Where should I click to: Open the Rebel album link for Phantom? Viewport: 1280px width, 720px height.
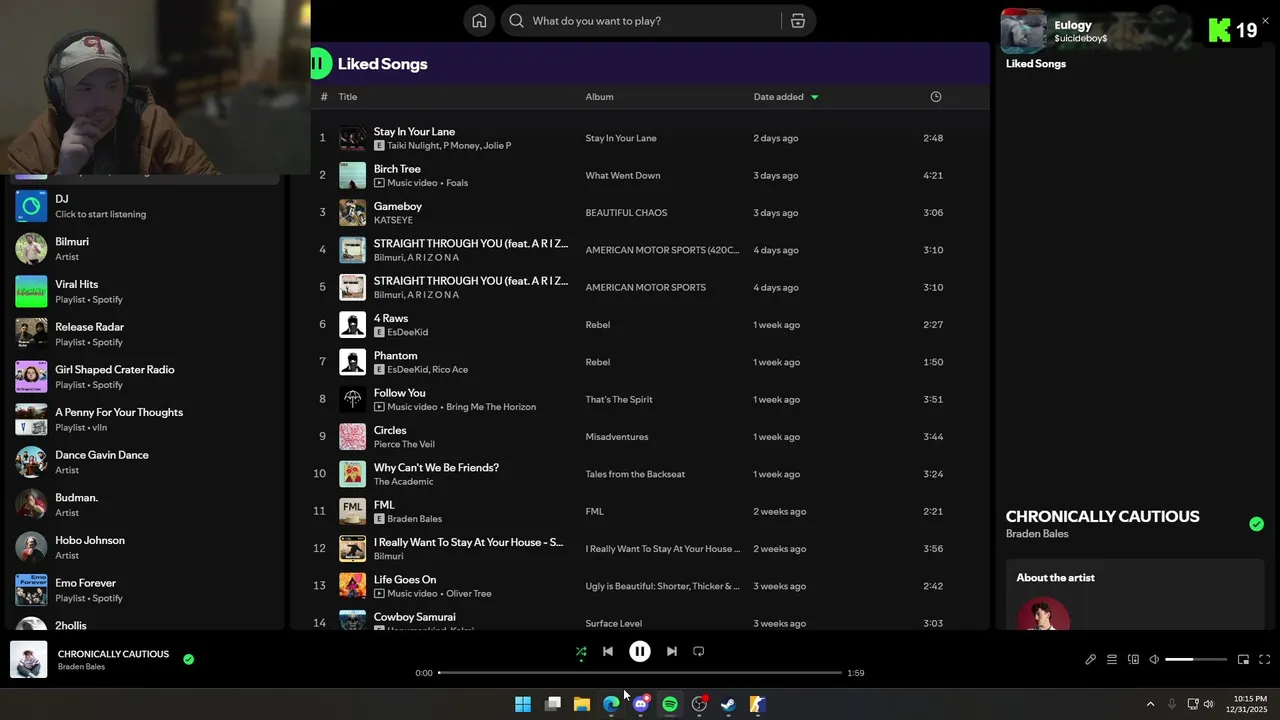coord(597,362)
